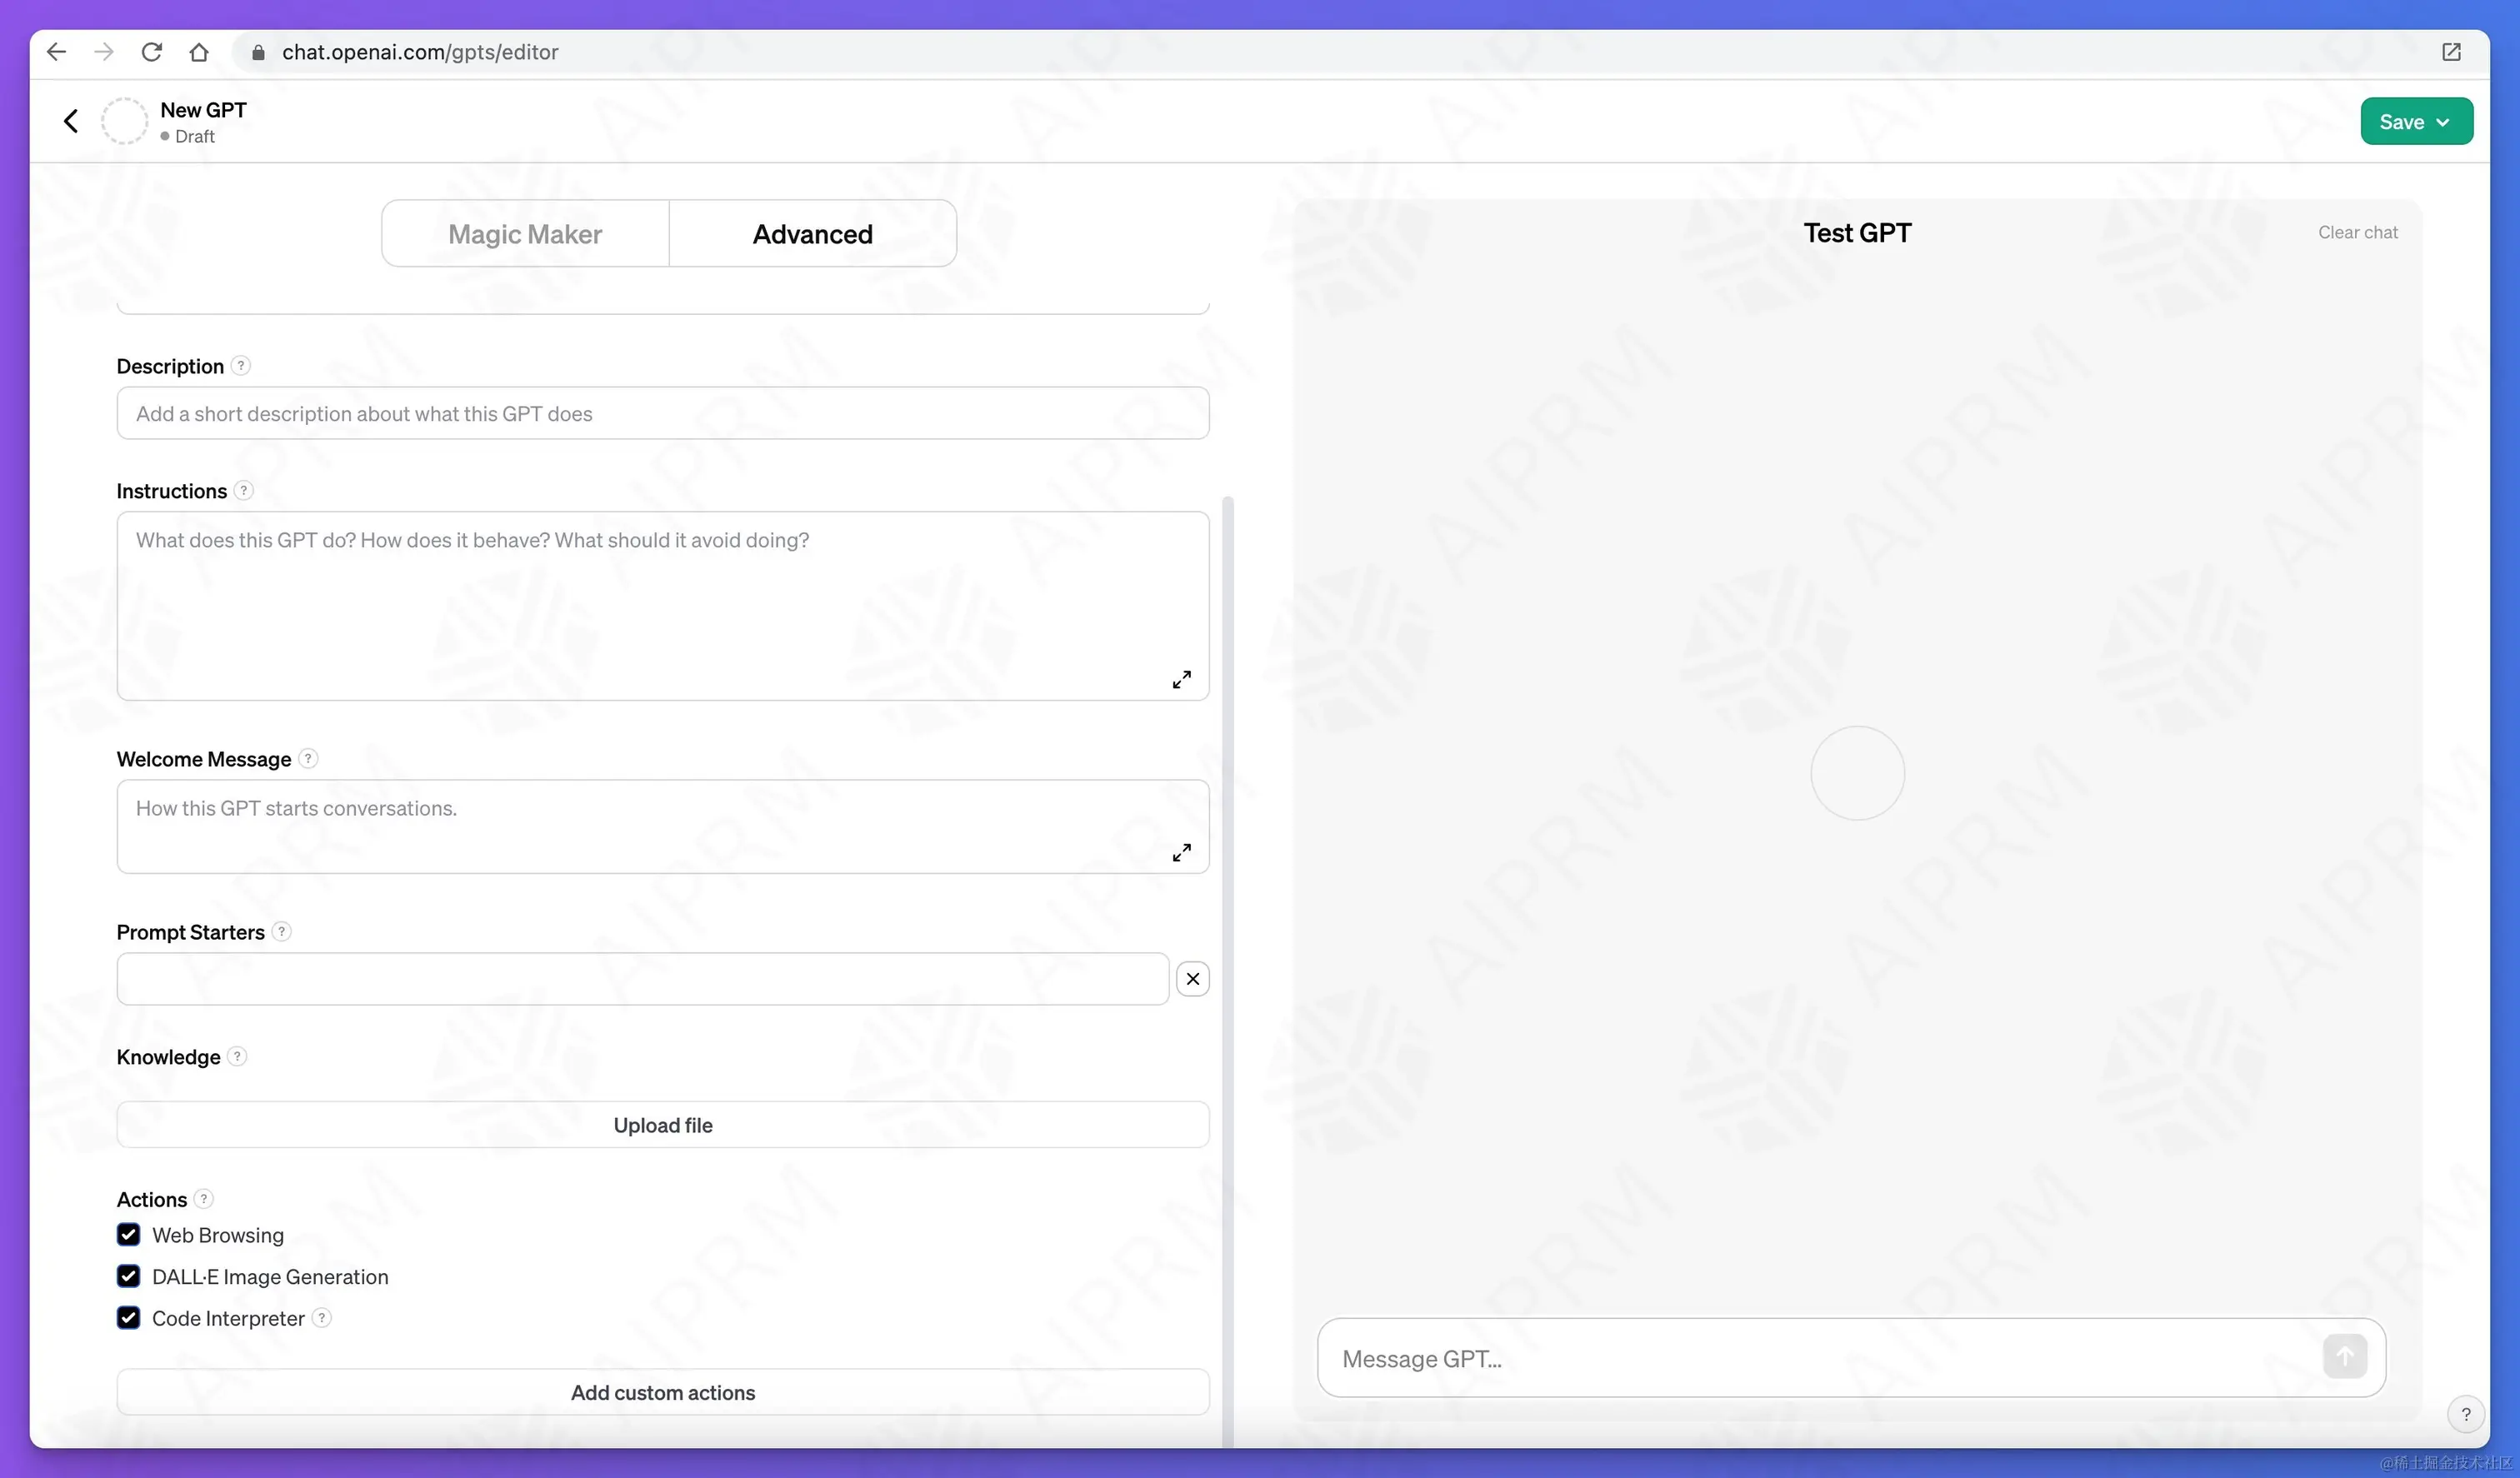The height and width of the screenshot is (1478, 2520).
Task: Click Clear chat link
Action: click(2357, 233)
